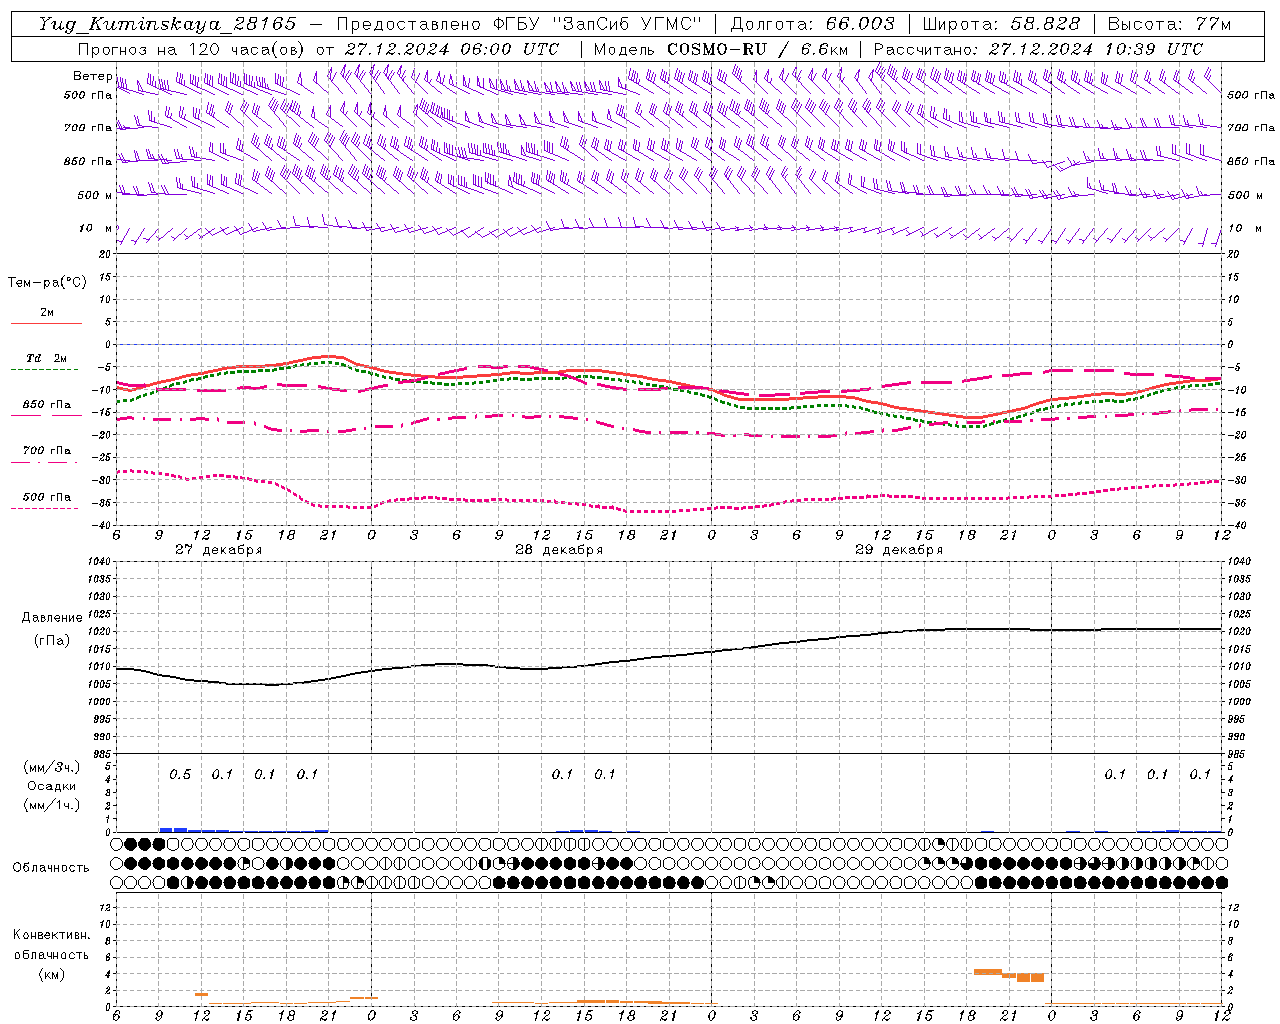This screenshot has width=1280, height=1024.
Task: Click the Модель COSMO-RU / 6.6км label
Action: point(720,49)
